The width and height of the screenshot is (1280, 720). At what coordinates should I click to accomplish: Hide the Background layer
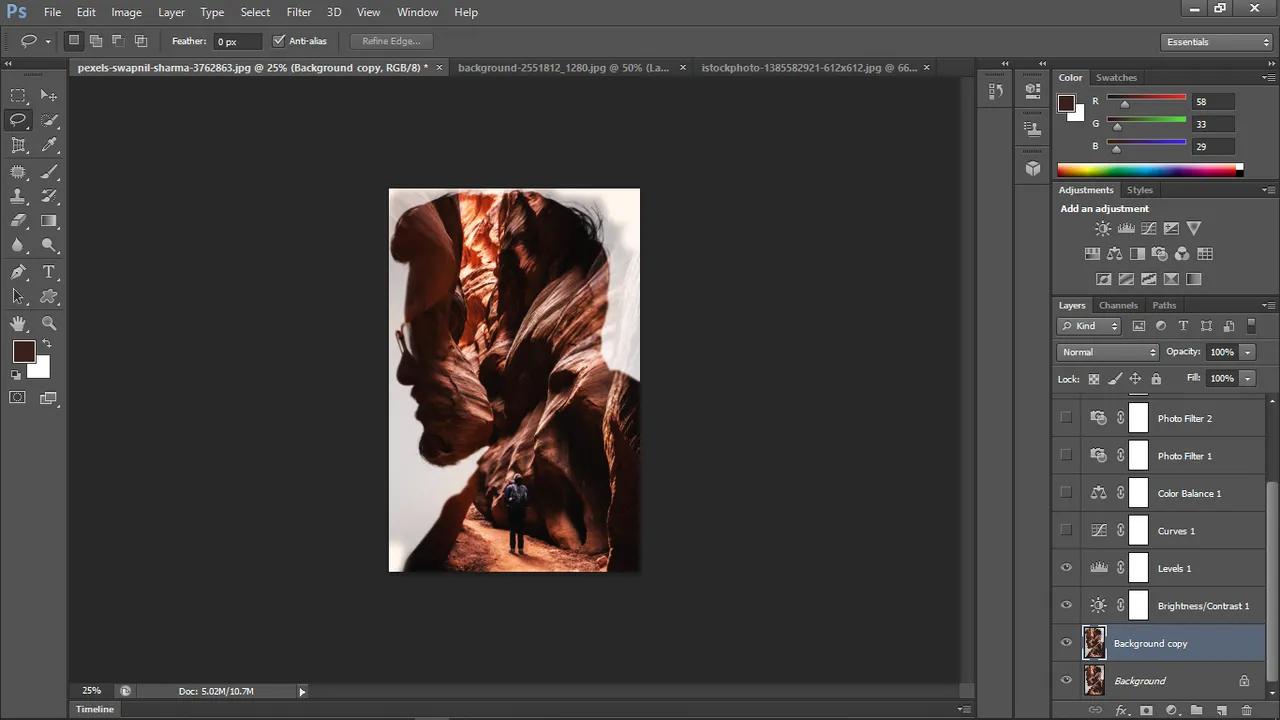click(1066, 681)
